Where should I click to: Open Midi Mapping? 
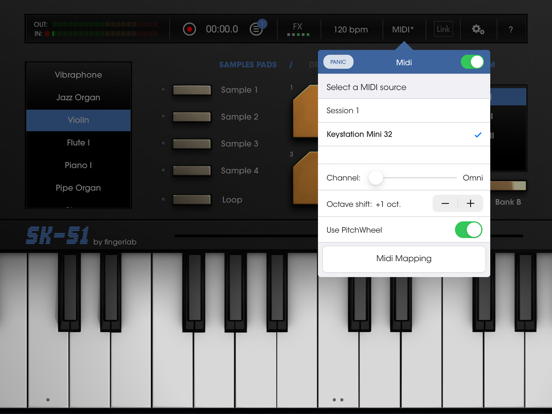pyautogui.click(x=404, y=259)
